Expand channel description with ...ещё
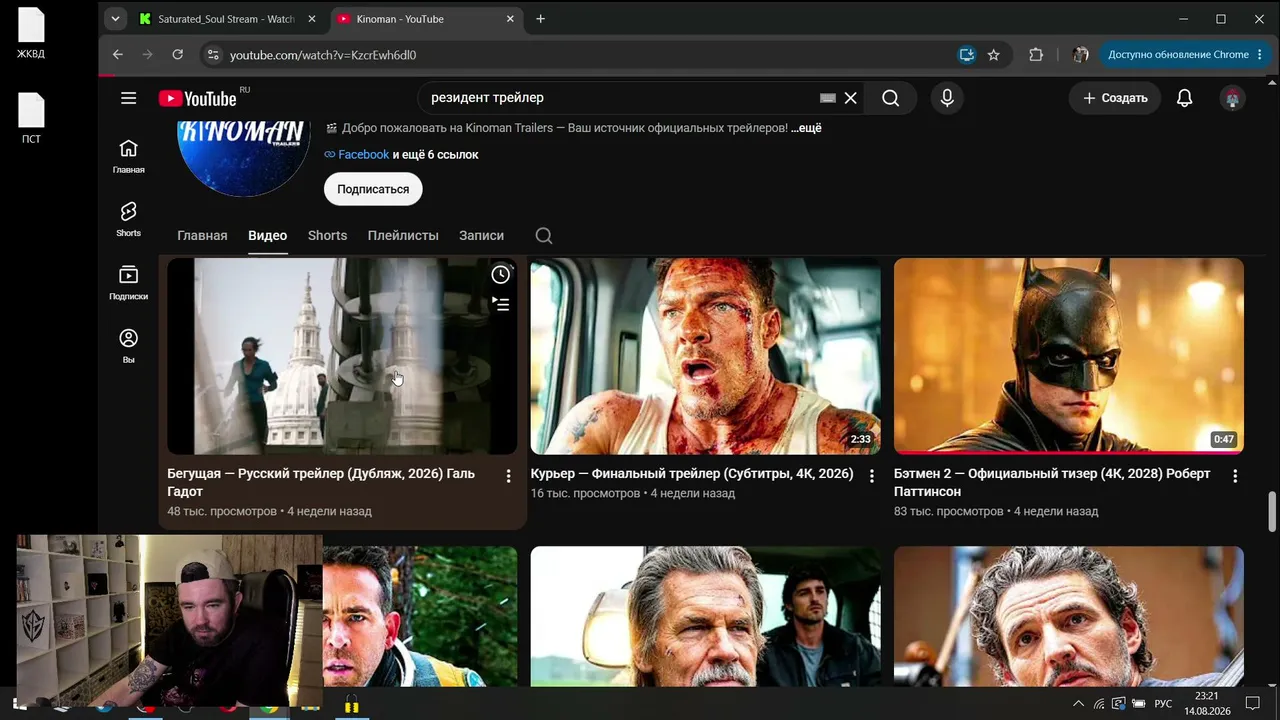This screenshot has width=1280, height=720. click(806, 128)
